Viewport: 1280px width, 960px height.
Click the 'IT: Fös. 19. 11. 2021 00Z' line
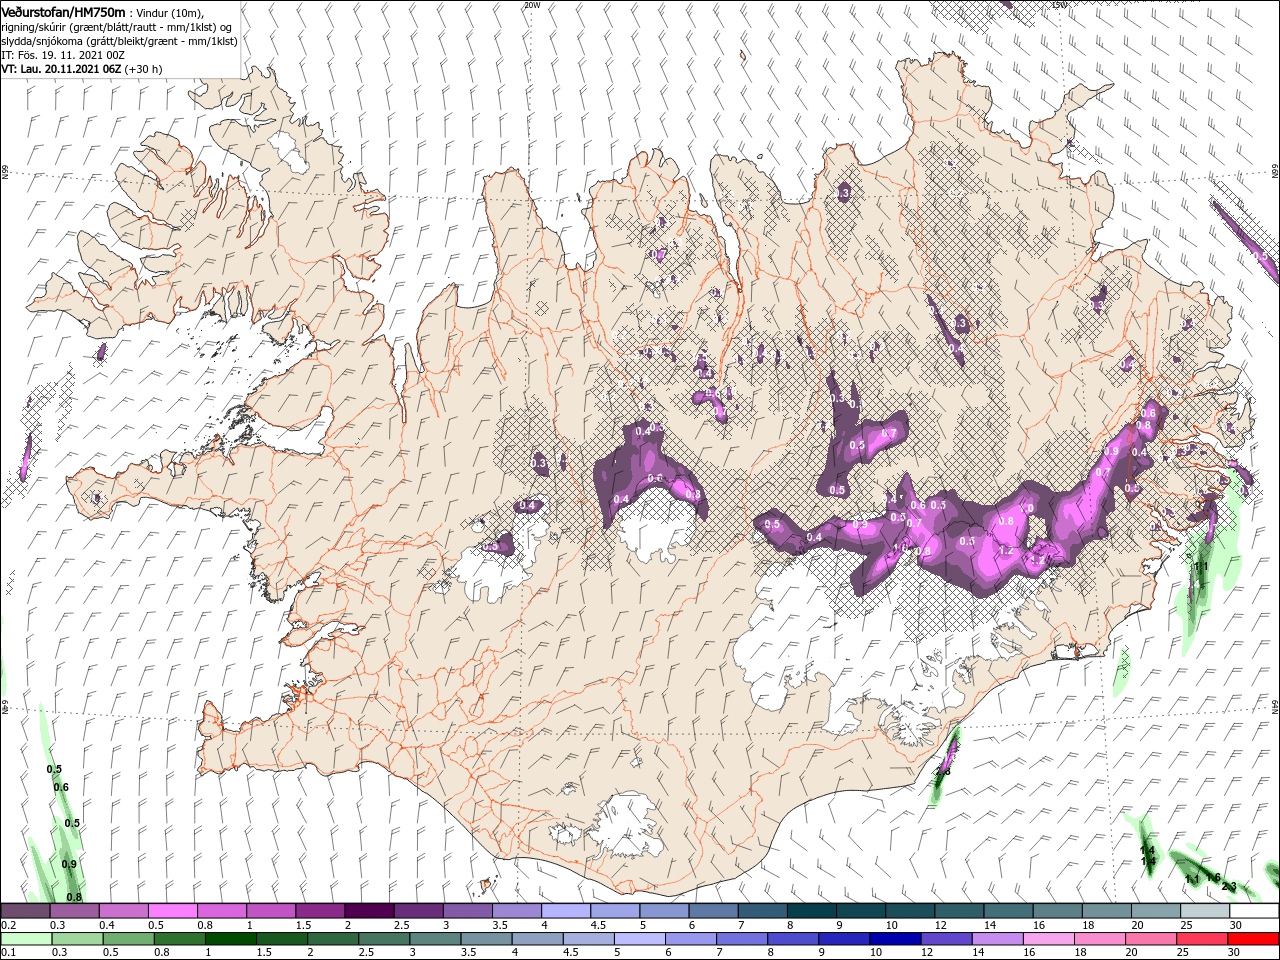tap(62, 55)
